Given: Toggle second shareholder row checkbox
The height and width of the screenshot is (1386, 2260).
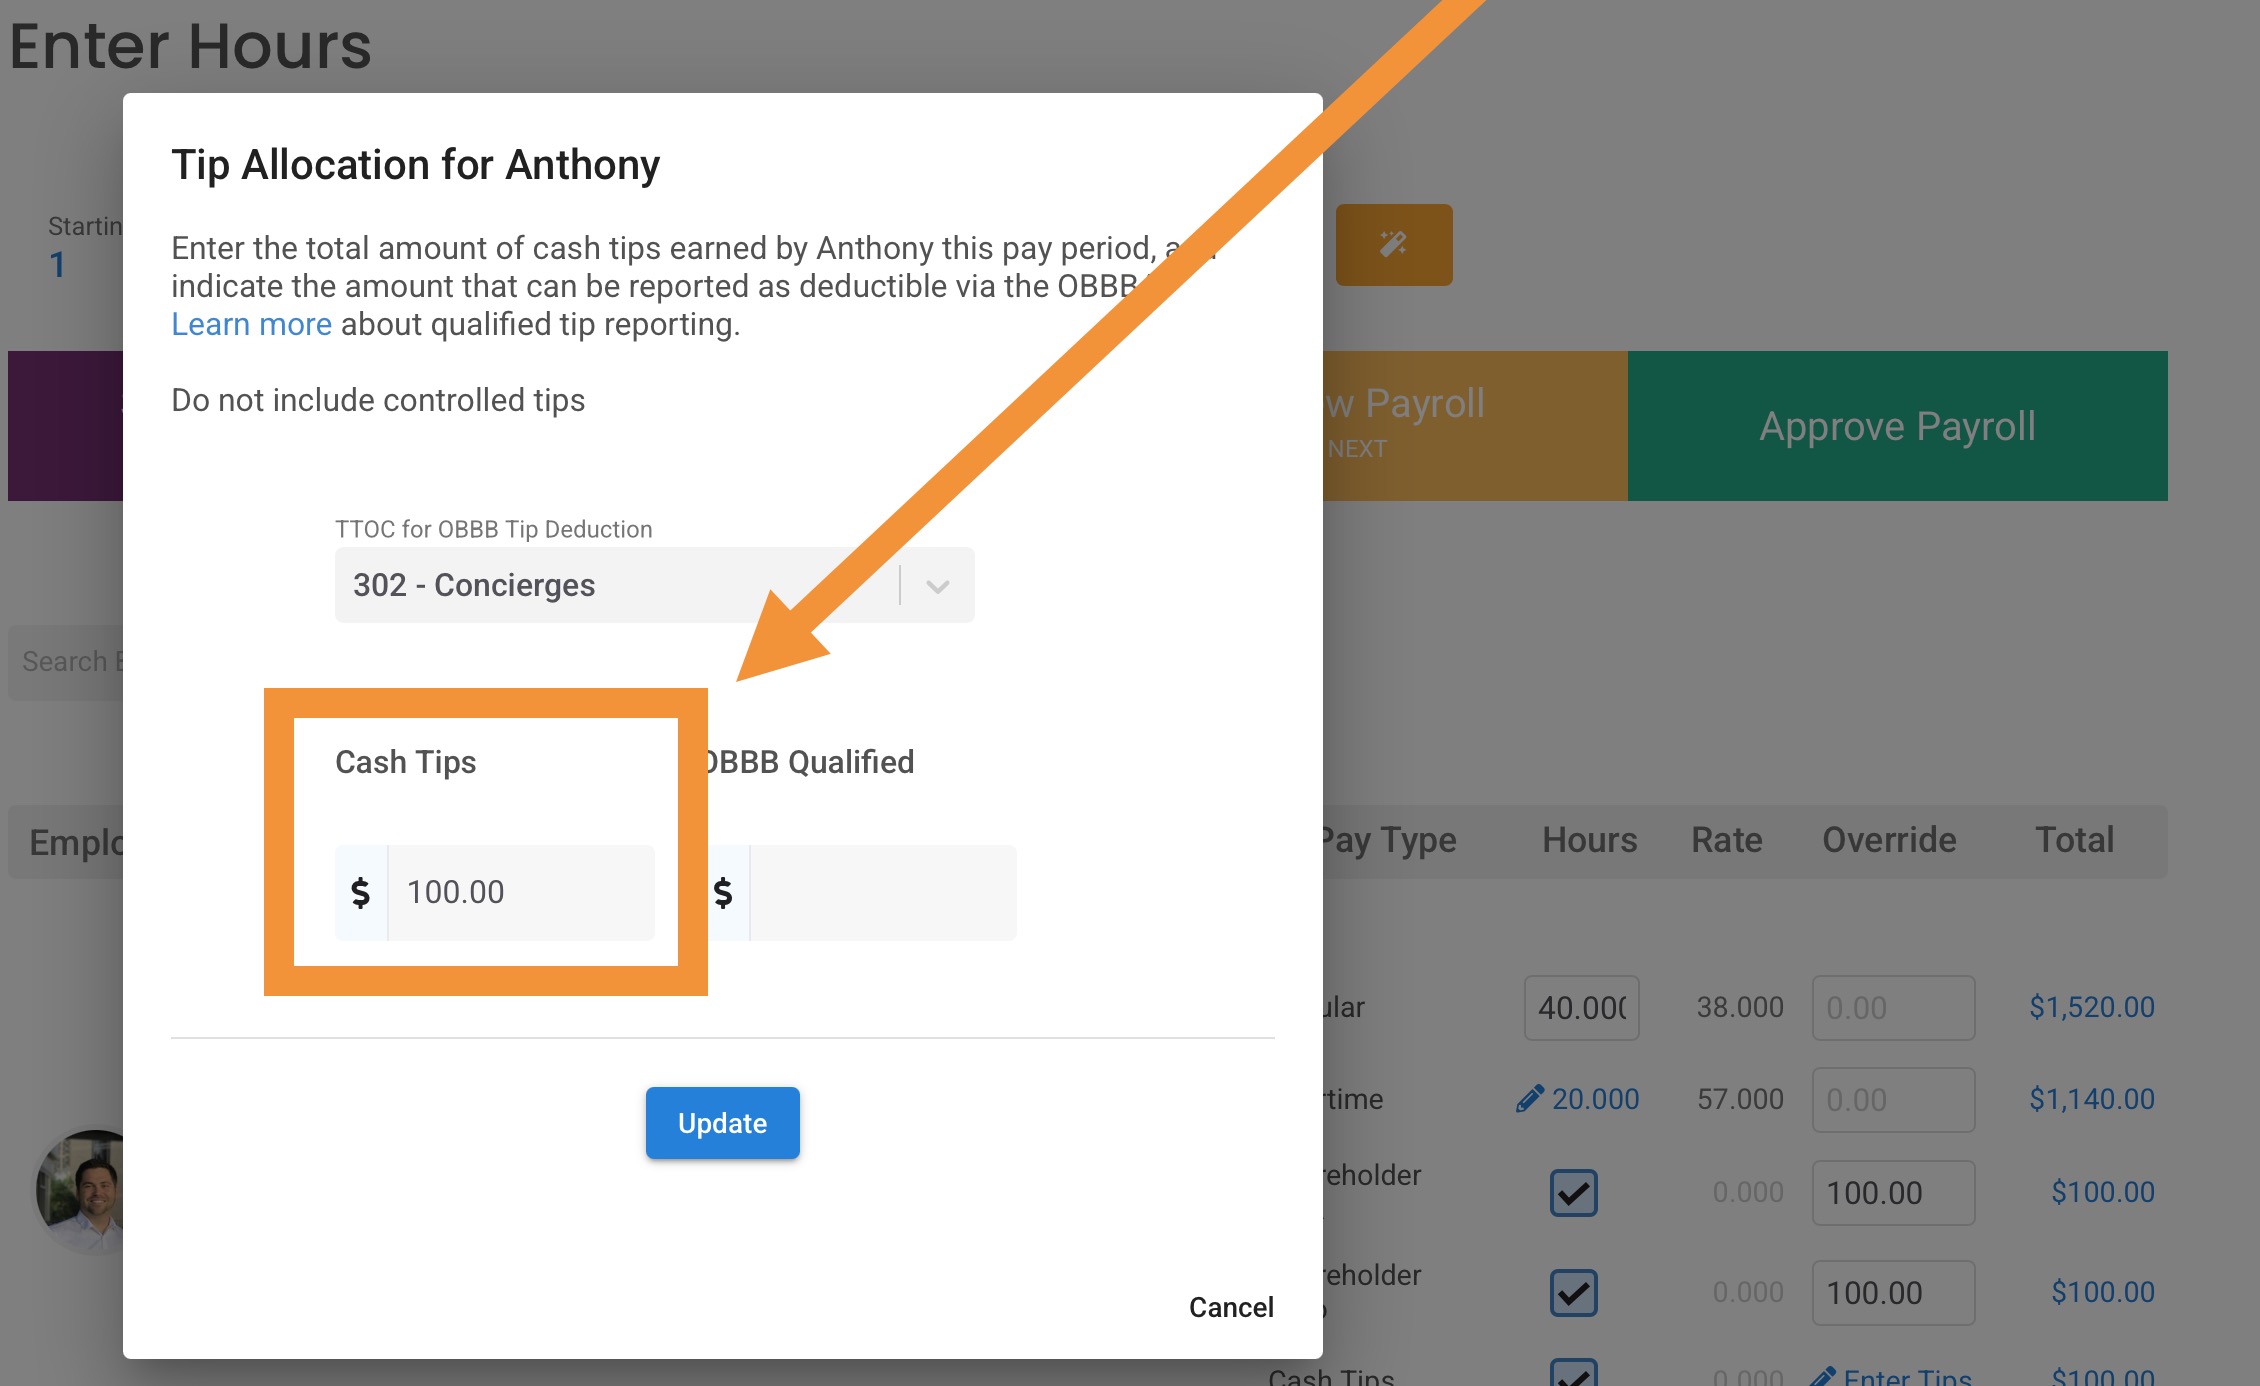Looking at the screenshot, I should click(x=1573, y=1292).
